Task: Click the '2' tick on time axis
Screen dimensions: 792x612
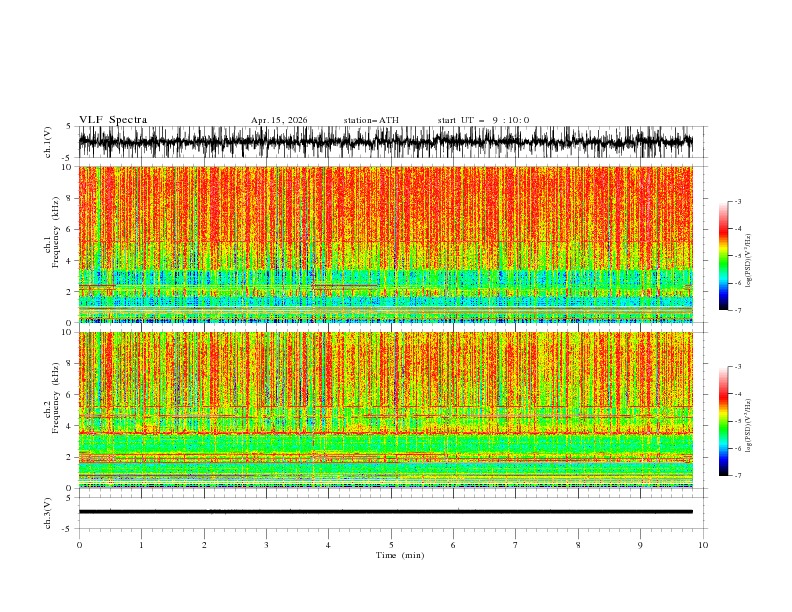Action: (x=204, y=545)
